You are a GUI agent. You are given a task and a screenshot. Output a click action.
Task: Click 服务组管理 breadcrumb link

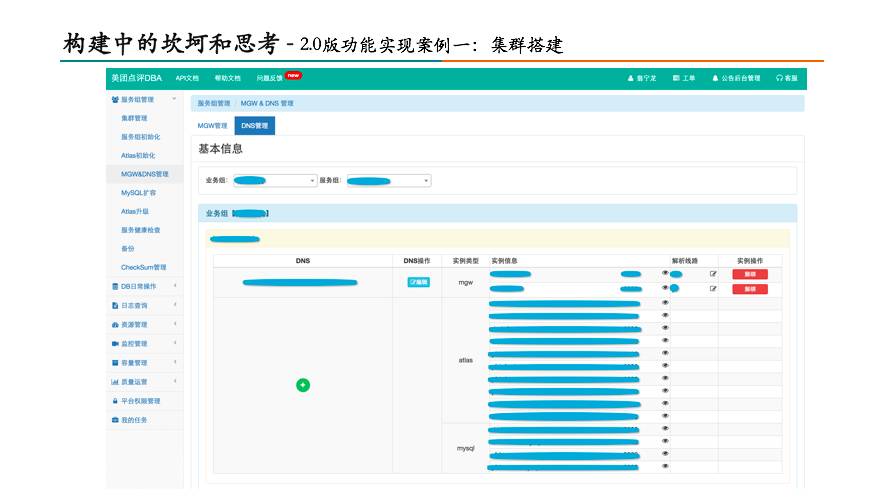pyautogui.click(x=214, y=104)
